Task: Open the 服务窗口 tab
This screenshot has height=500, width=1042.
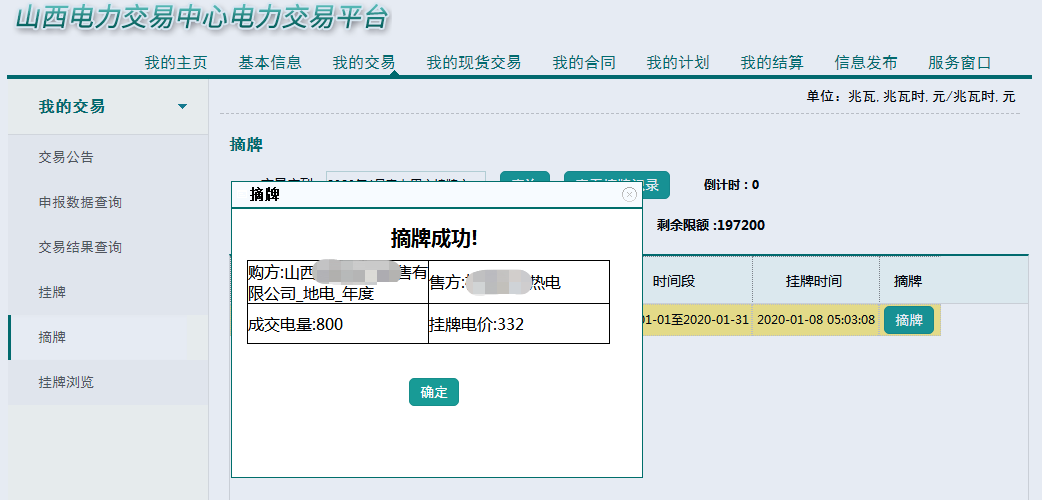Action: click(x=960, y=62)
